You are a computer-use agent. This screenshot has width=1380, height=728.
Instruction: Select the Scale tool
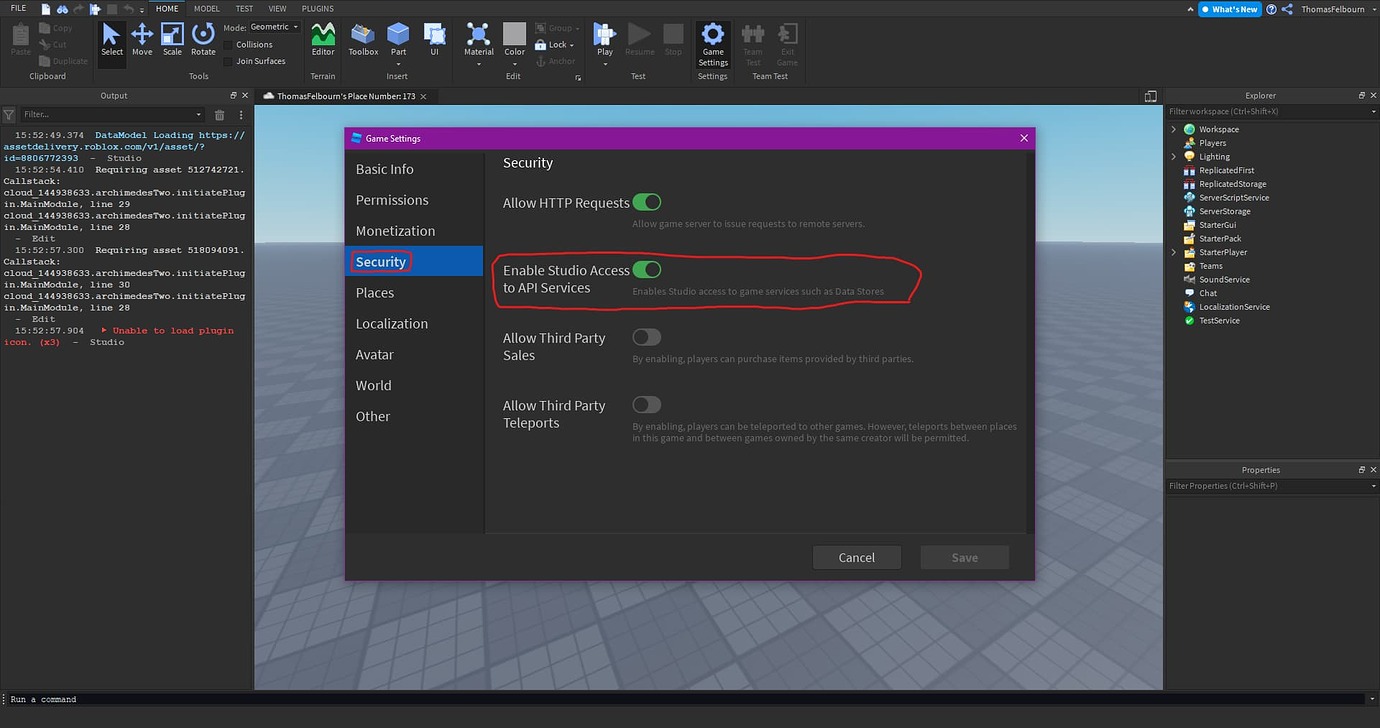172,40
